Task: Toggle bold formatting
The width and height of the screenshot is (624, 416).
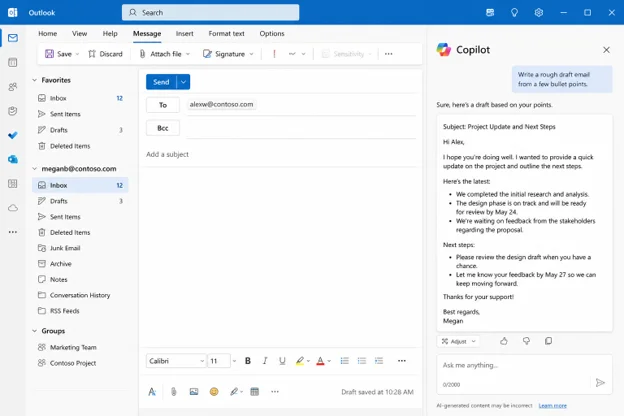Action: (248, 361)
